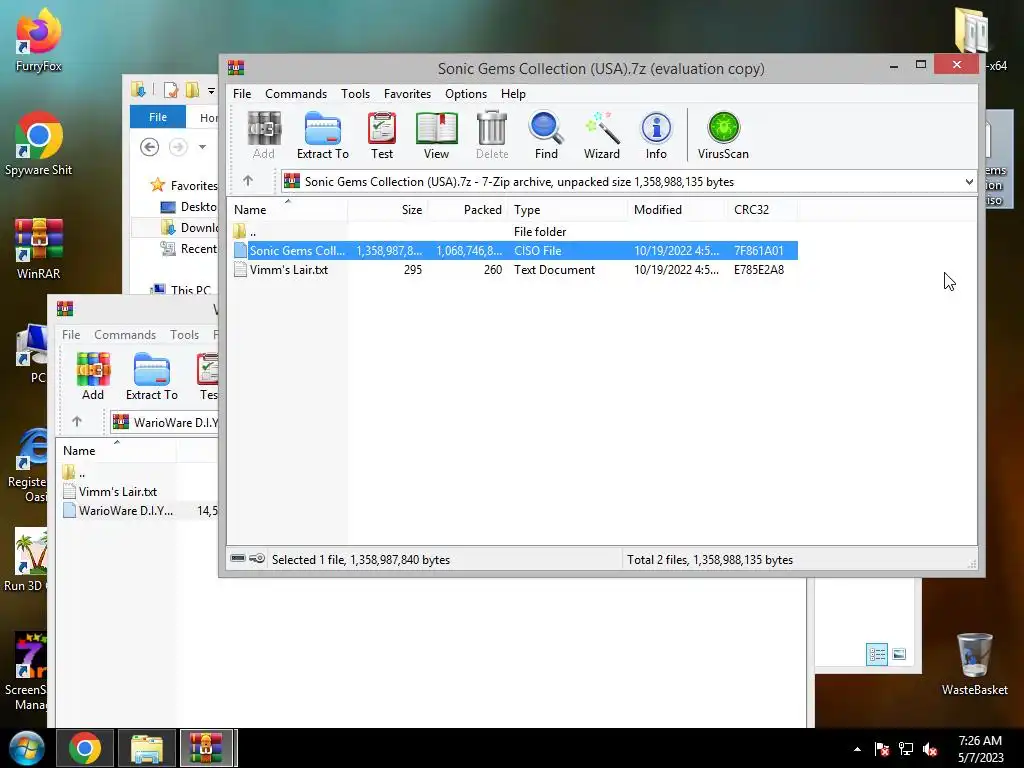
Task: Open FurryFox desktop shortcut
Action: [39, 40]
